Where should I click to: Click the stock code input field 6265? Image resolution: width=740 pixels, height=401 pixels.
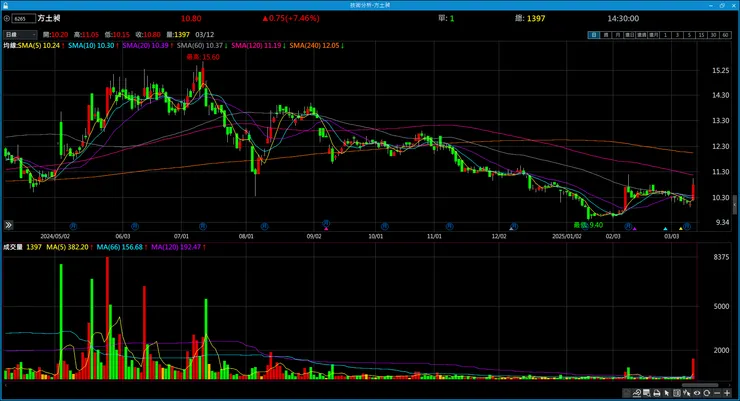[23, 18]
